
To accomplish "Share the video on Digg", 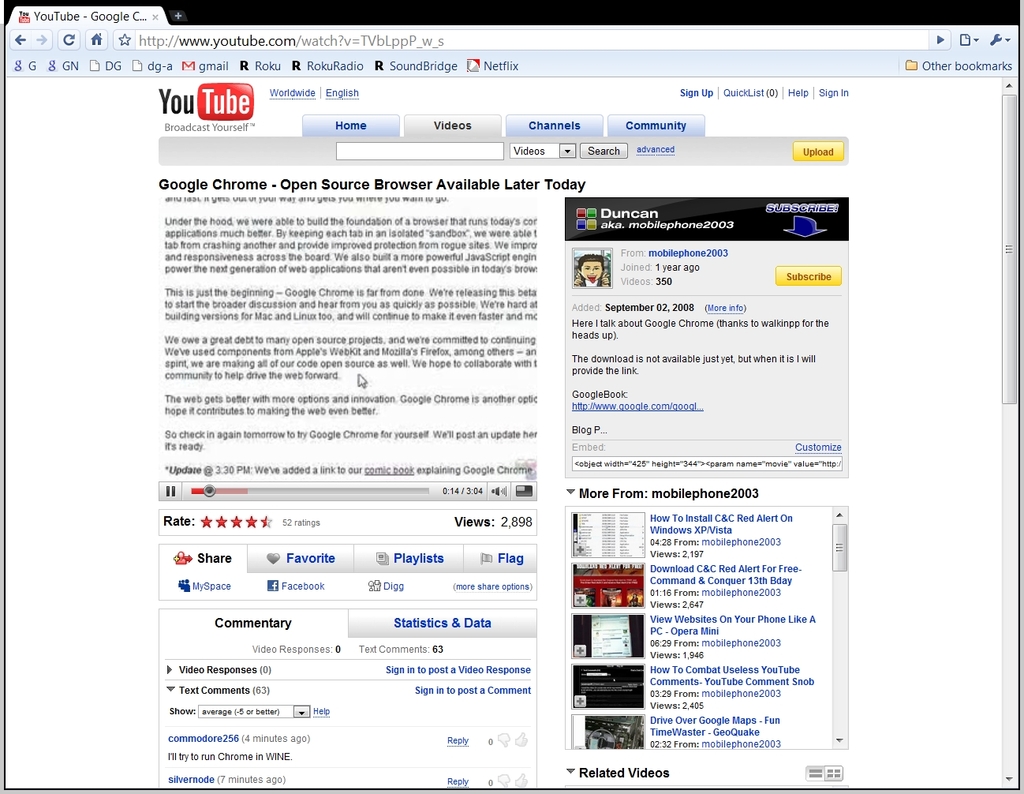I will pyautogui.click(x=386, y=586).
